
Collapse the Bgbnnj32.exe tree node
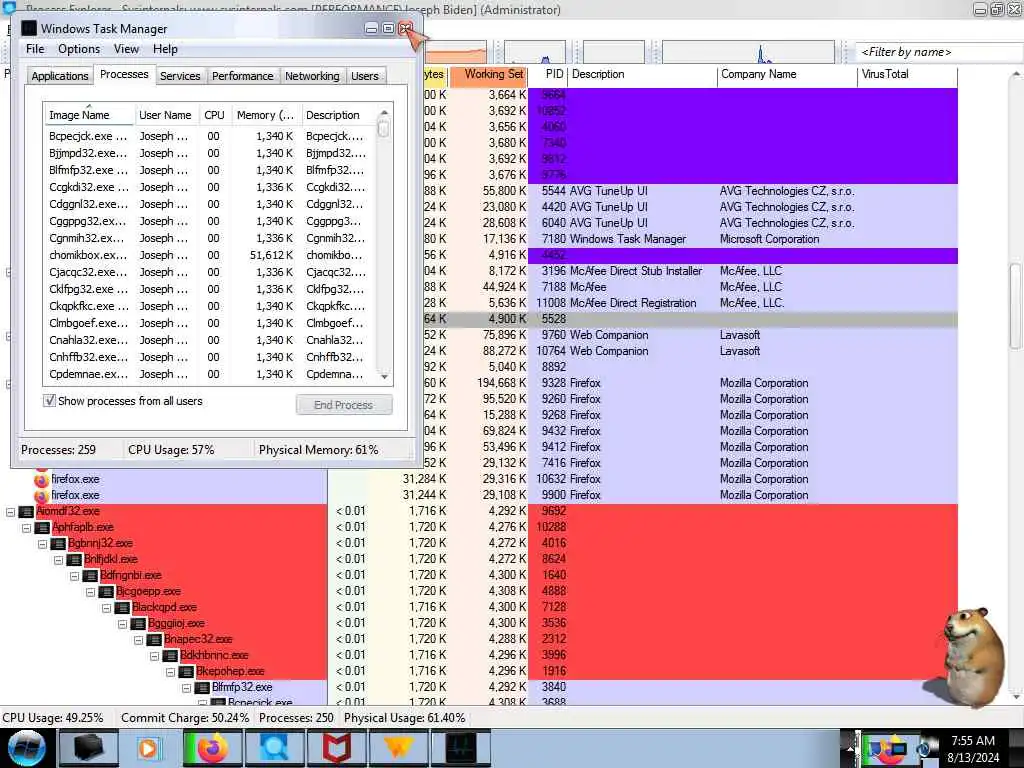42,544
